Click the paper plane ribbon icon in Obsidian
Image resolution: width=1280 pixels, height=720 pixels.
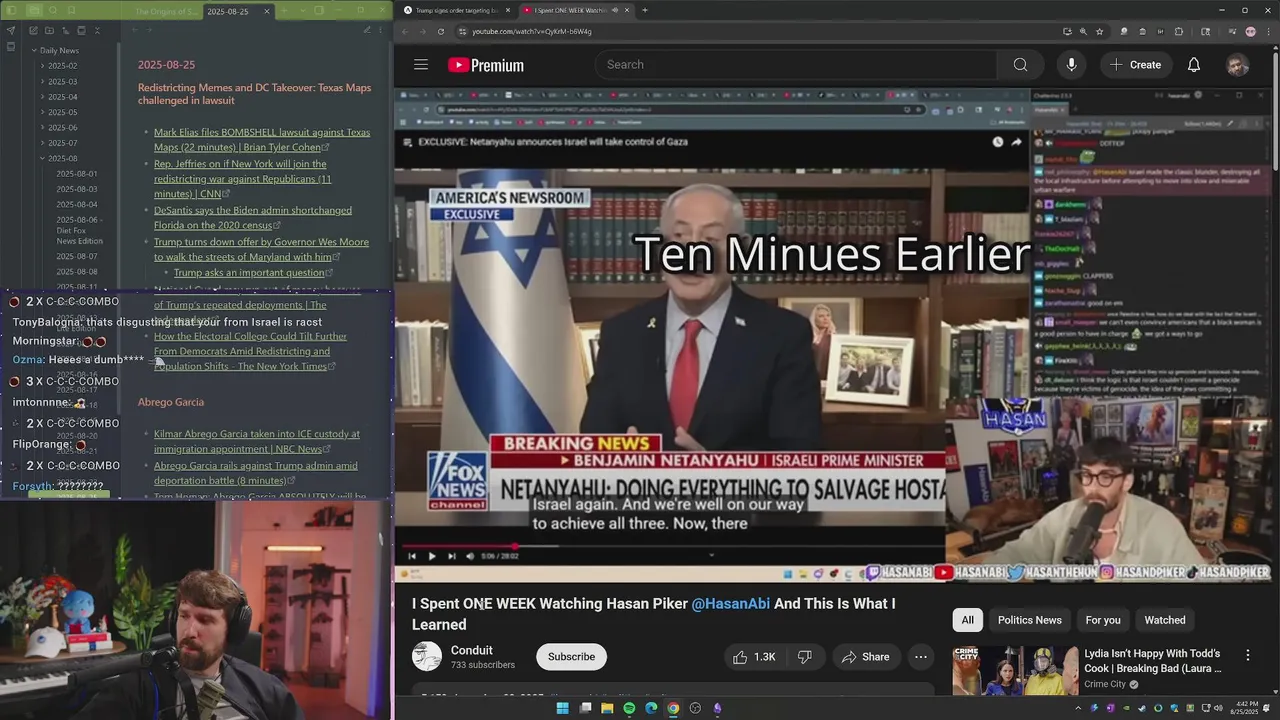click(x=11, y=30)
